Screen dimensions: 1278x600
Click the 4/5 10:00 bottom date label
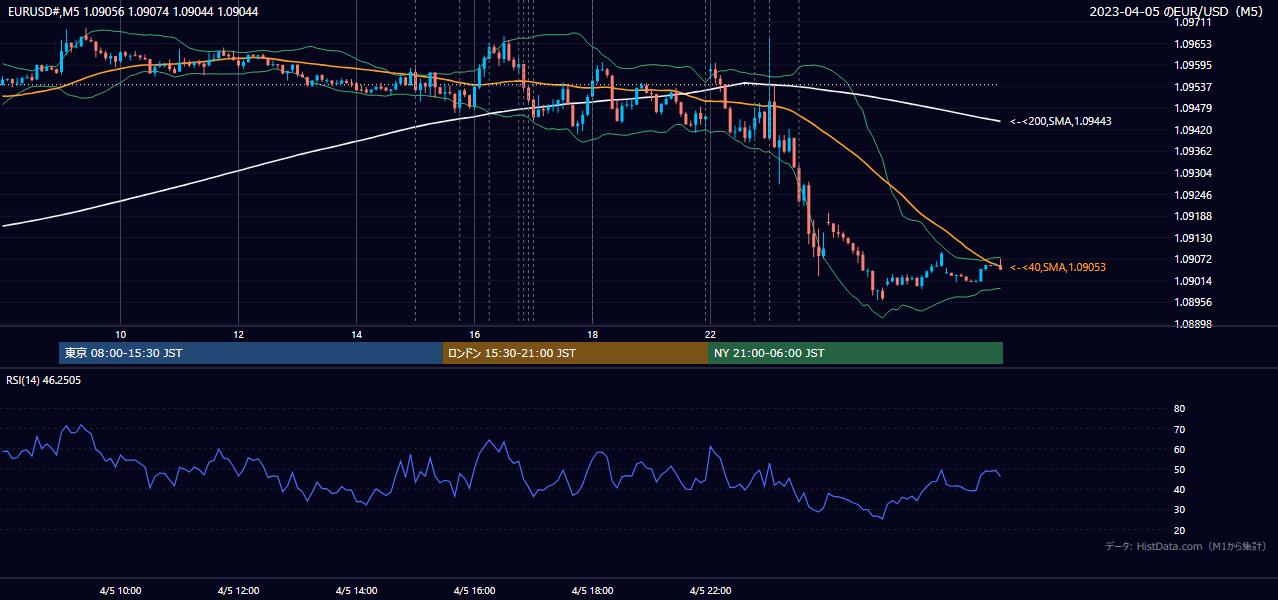[120, 590]
